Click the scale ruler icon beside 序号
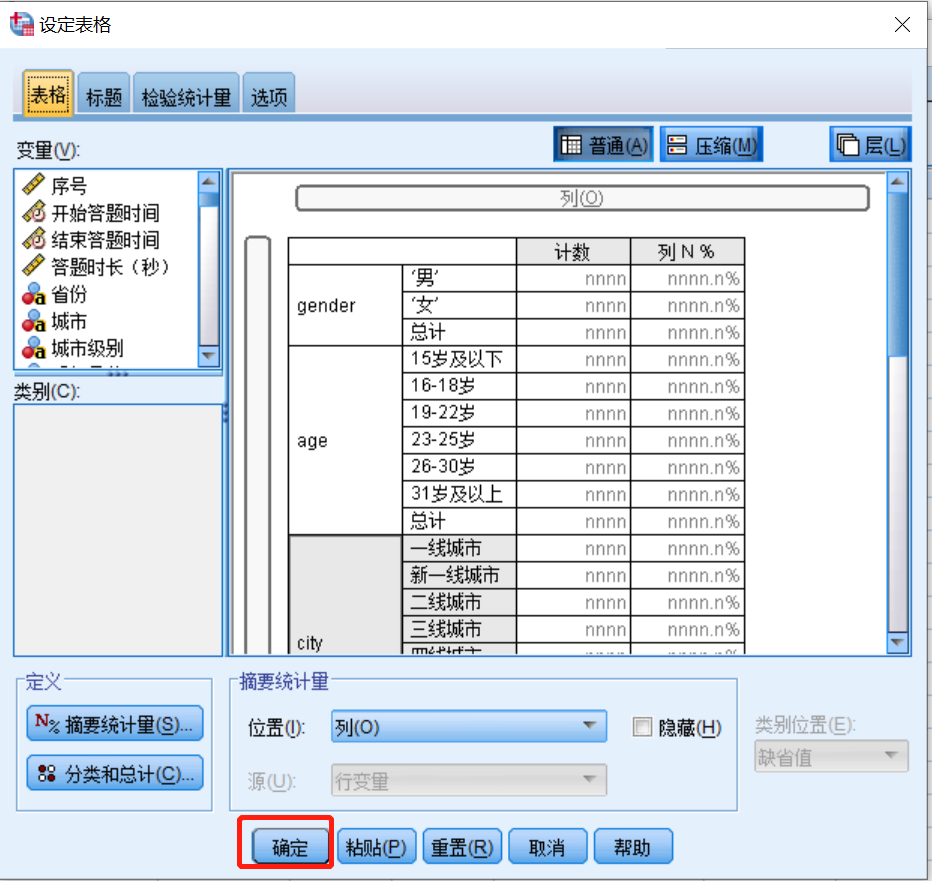 tap(34, 185)
